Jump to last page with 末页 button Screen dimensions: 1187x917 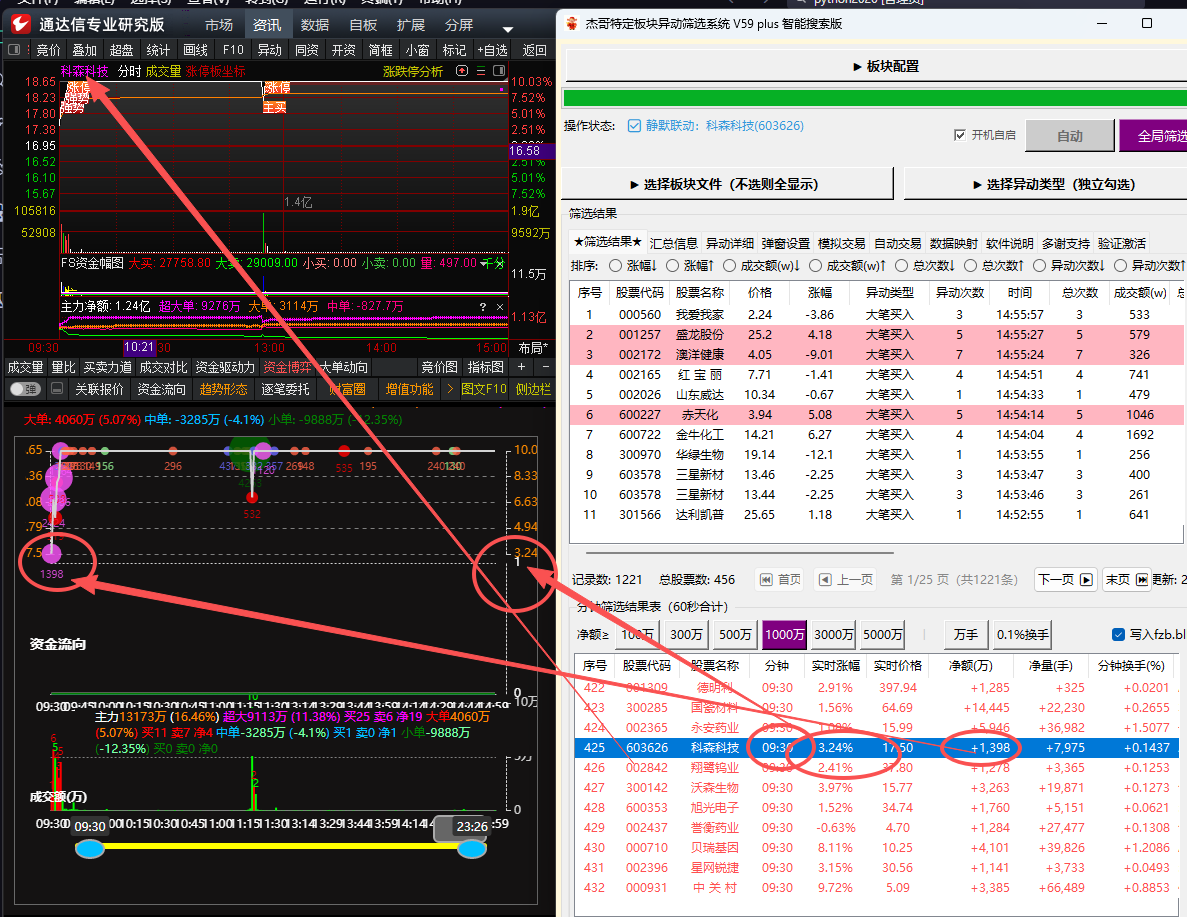(x=1126, y=579)
